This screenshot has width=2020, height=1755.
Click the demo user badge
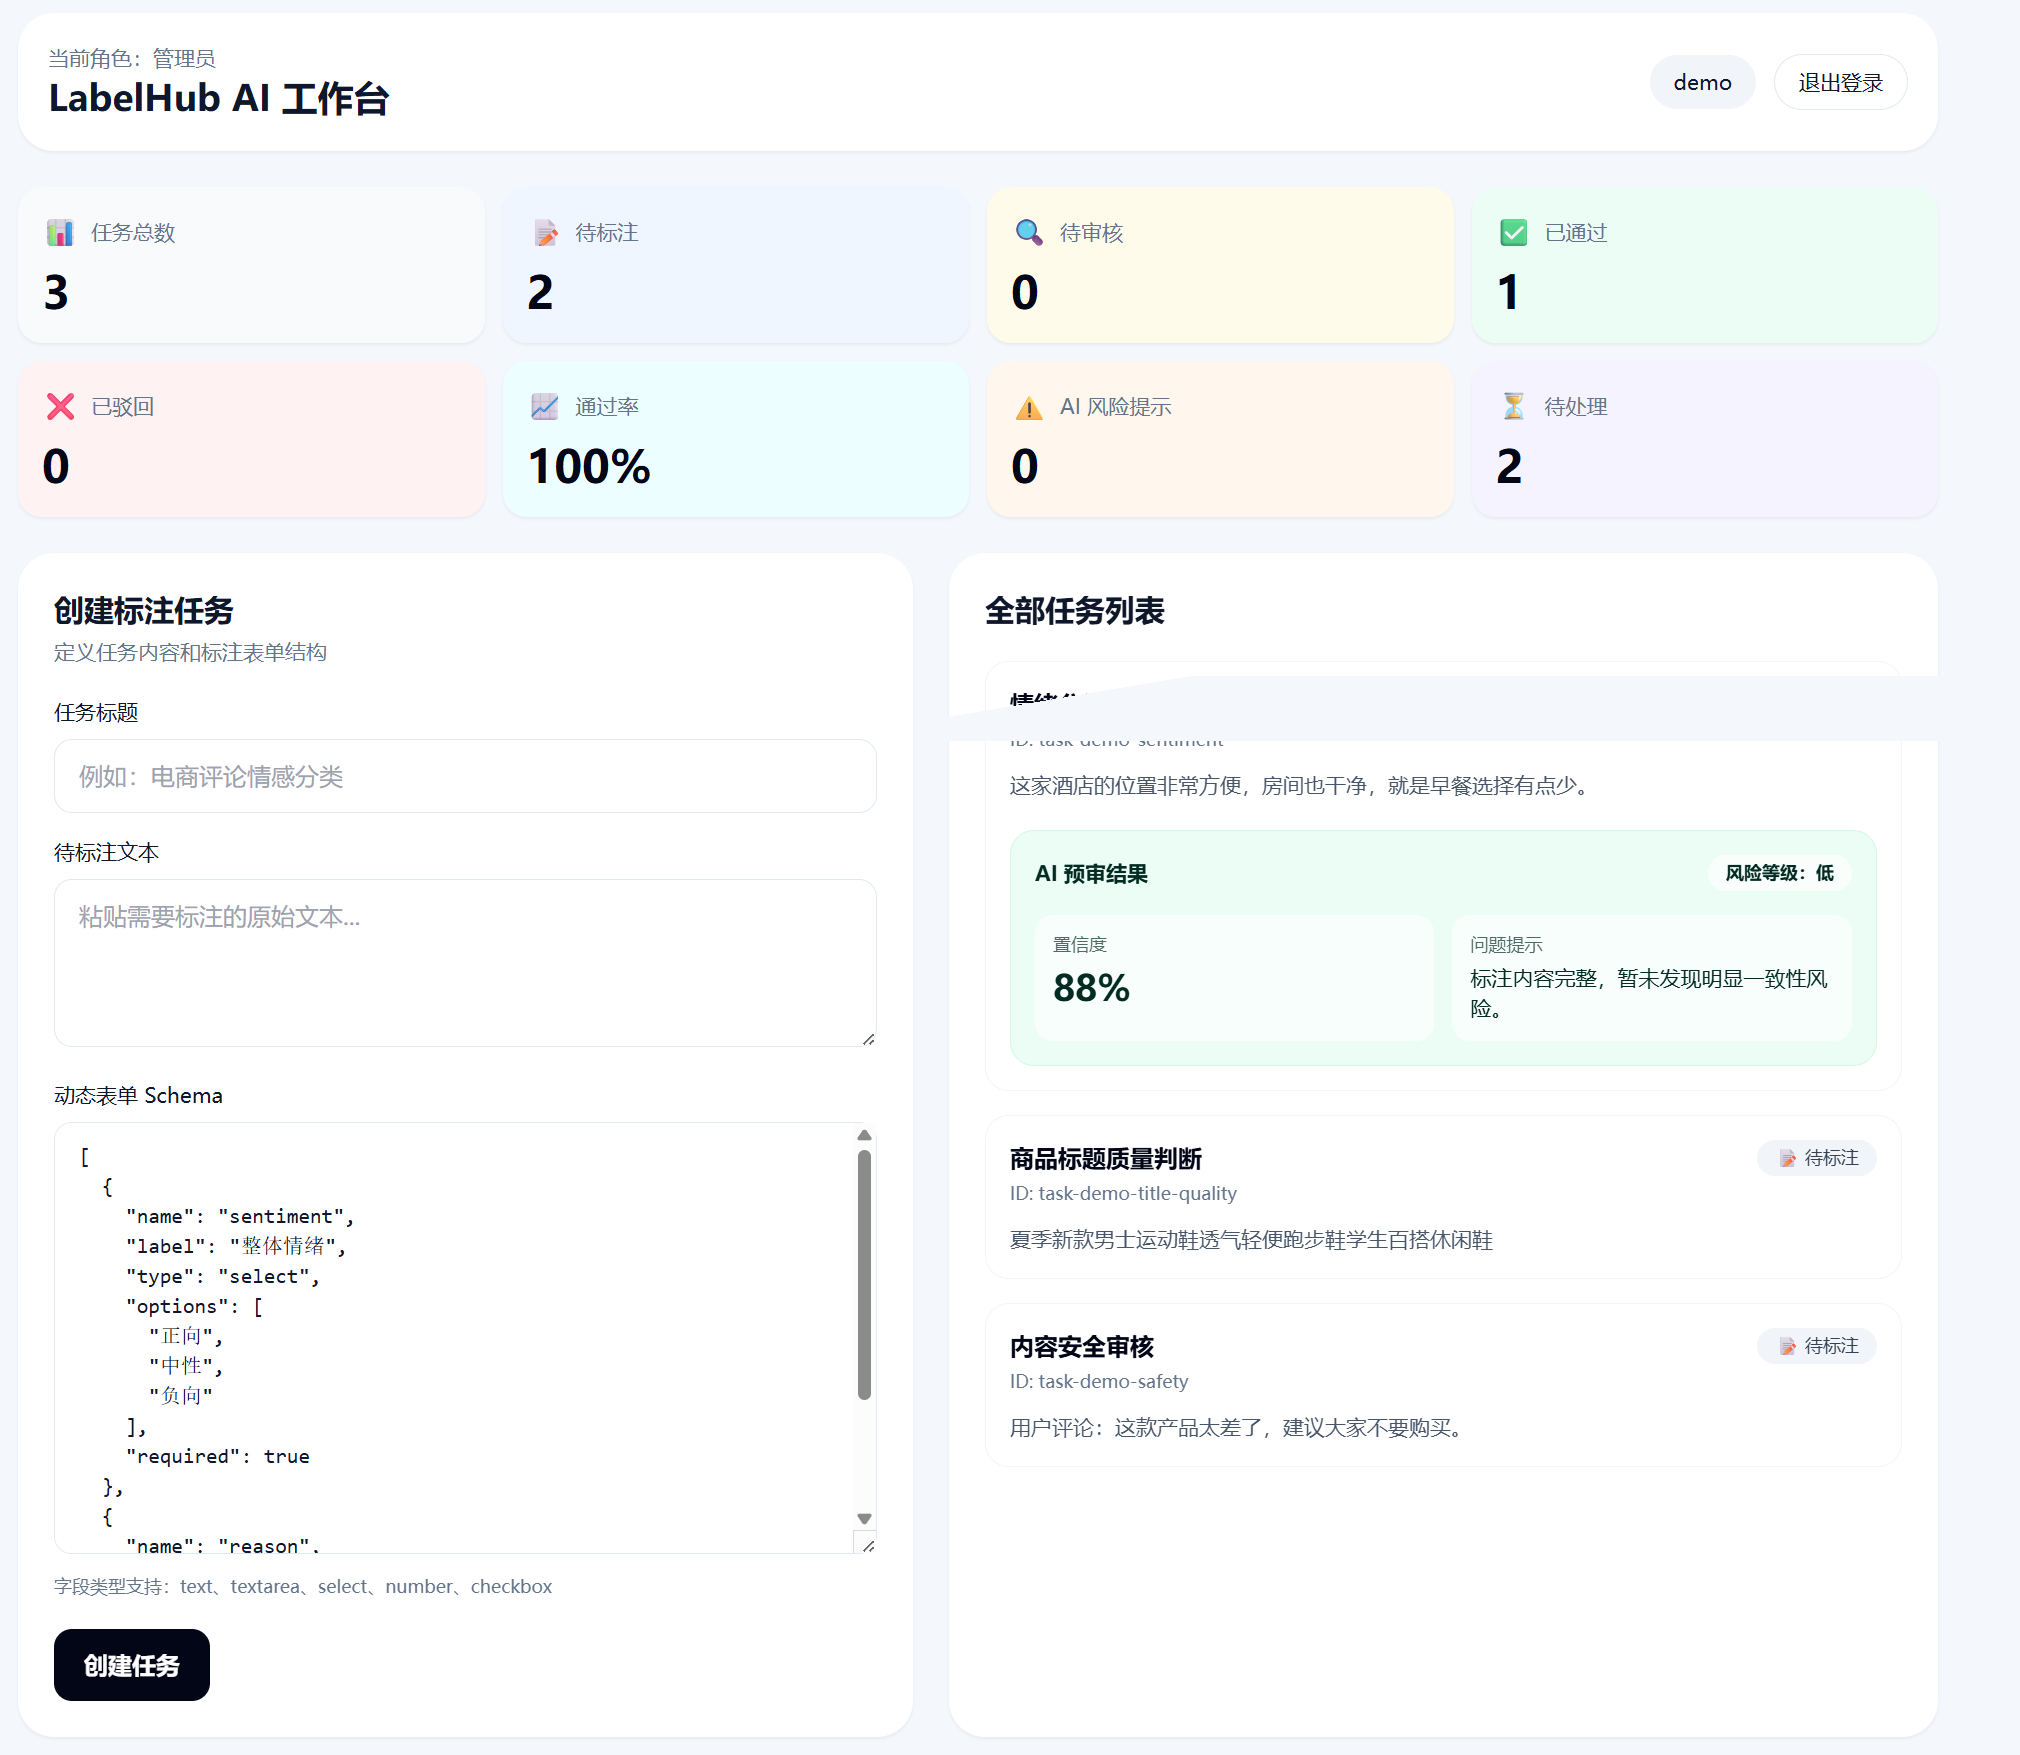tap(1702, 82)
